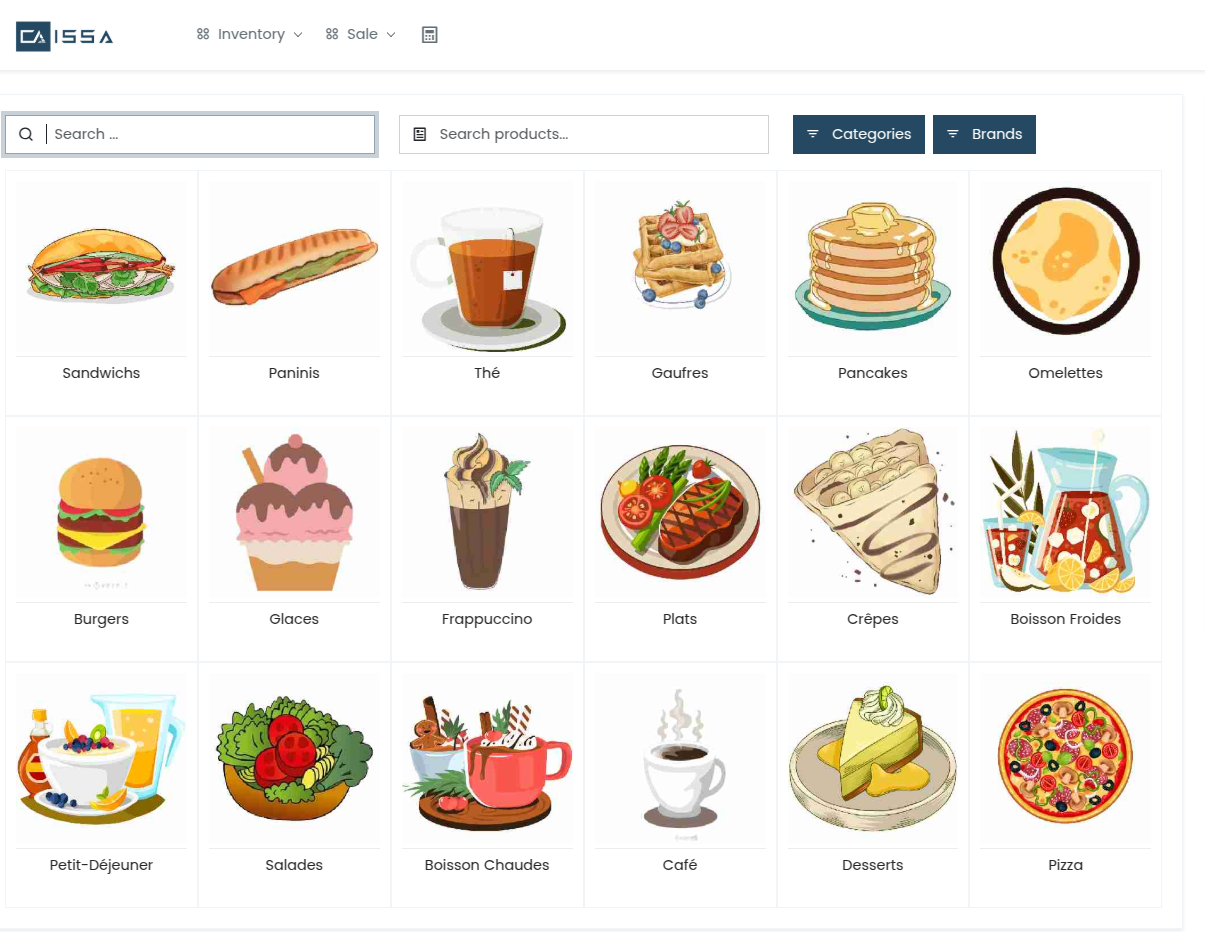Click the list icon in Search products field
The width and height of the screenshot is (1205, 932).
click(420, 134)
